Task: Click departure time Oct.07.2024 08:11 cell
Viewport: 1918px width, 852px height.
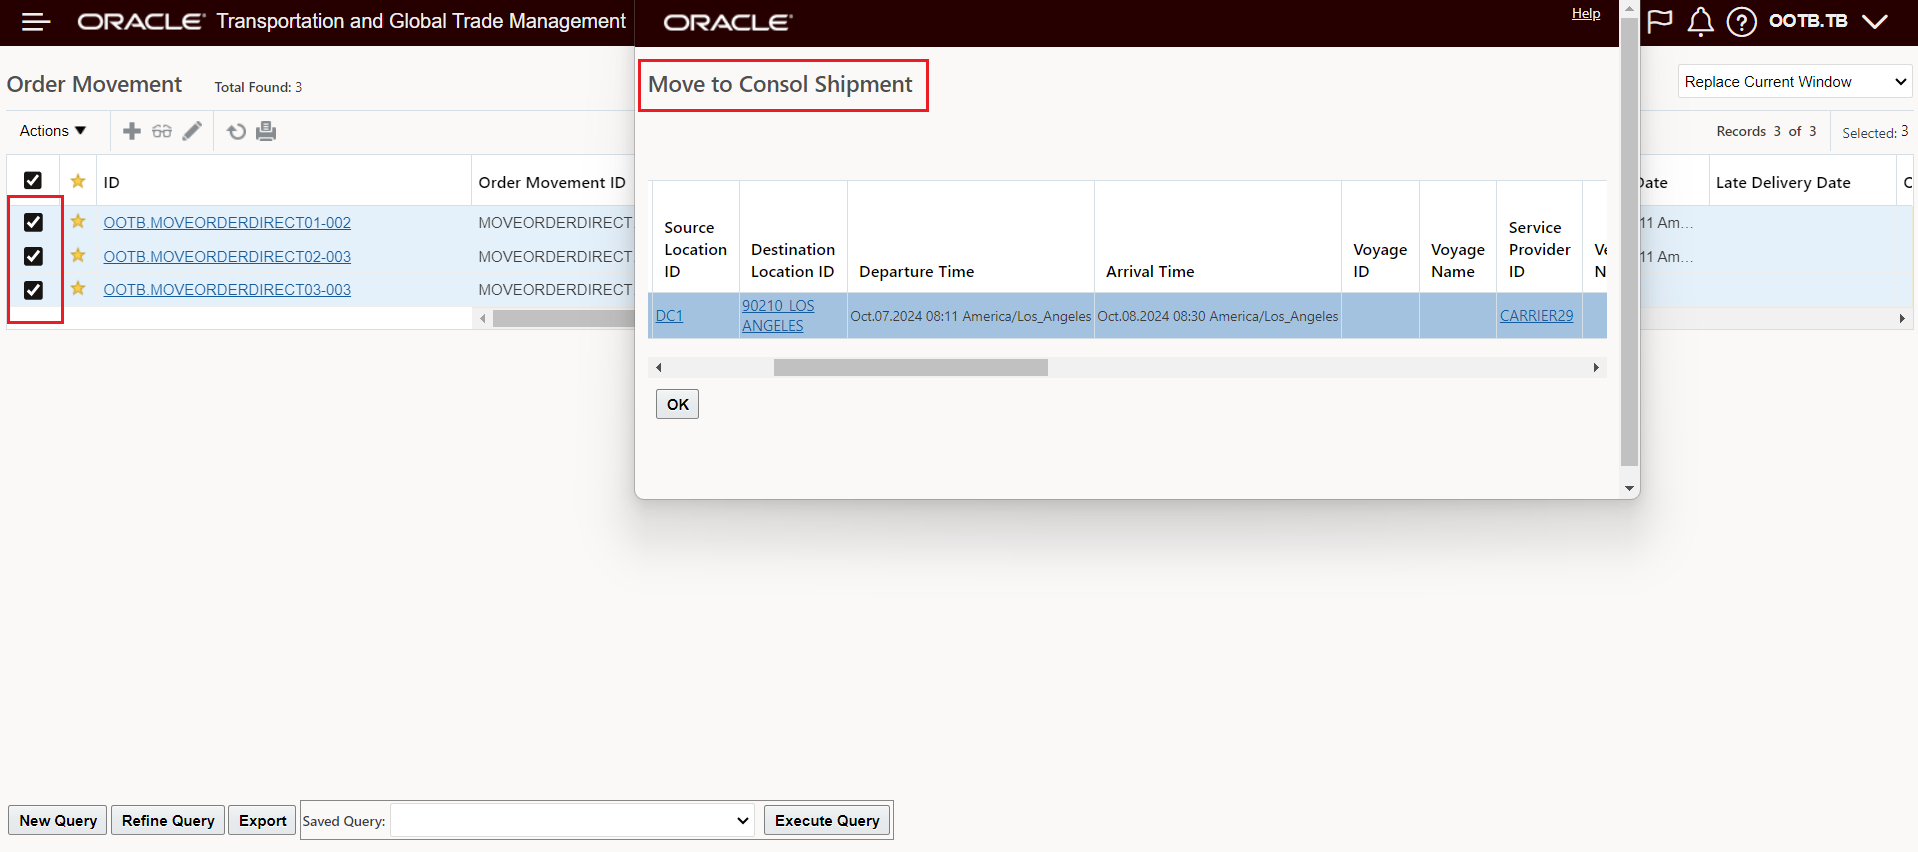Action: (x=970, y=316)
